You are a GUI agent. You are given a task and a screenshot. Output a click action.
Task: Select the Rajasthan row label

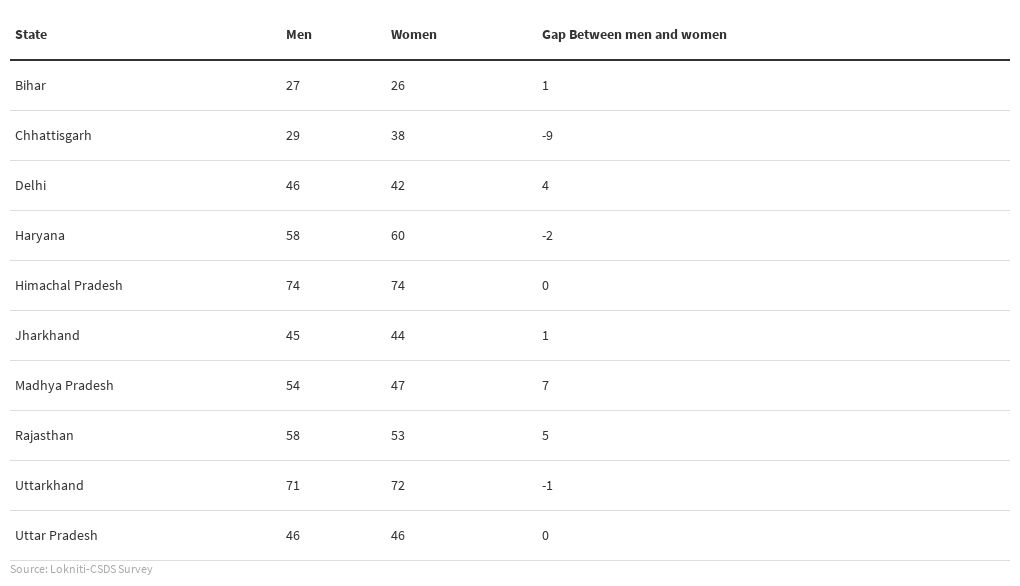(x=44, y=436)
